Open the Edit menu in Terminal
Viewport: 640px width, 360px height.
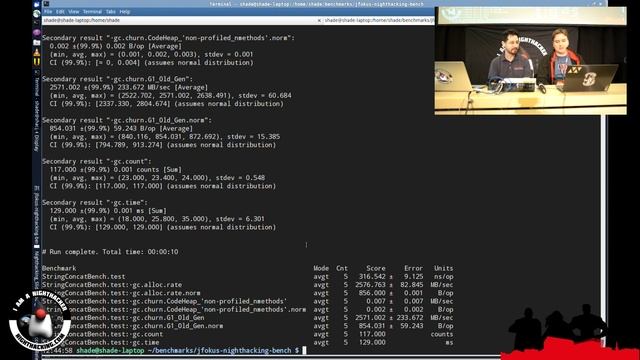(60, 11)
